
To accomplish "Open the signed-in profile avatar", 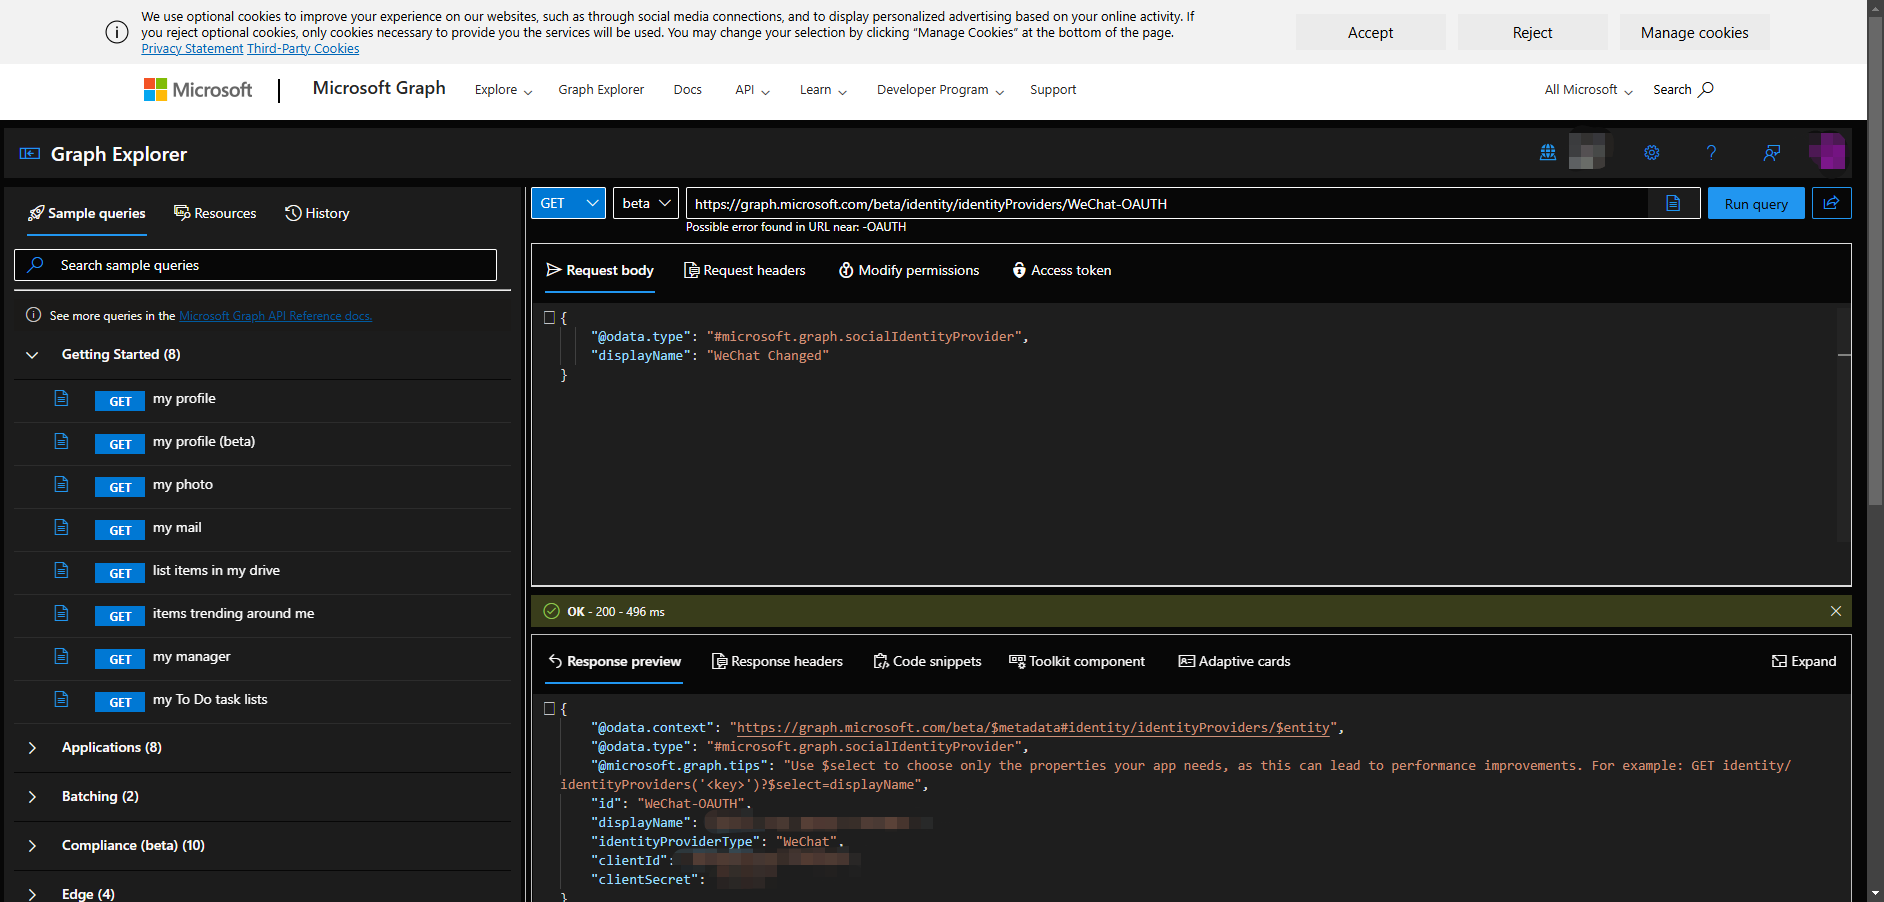I will (x=1827, y=152).
